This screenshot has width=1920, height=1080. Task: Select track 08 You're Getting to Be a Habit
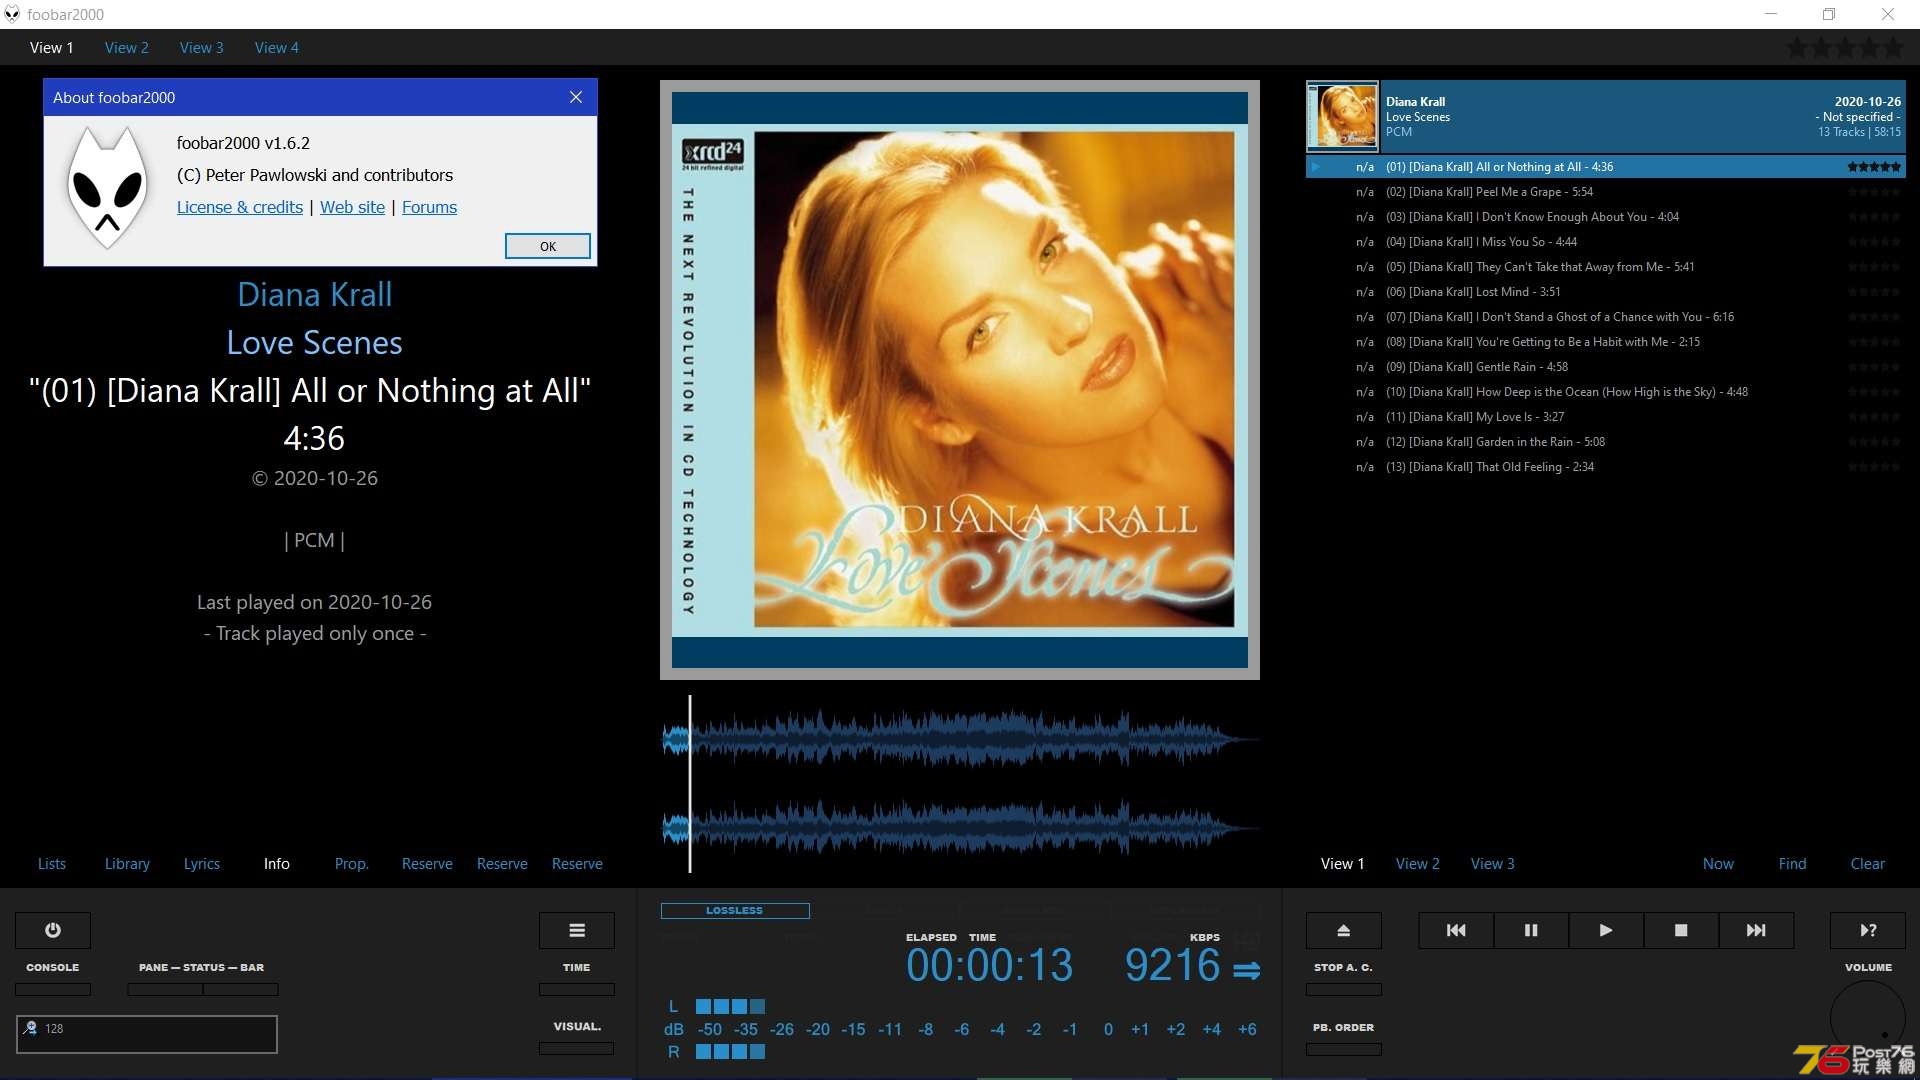[1606, 342]
